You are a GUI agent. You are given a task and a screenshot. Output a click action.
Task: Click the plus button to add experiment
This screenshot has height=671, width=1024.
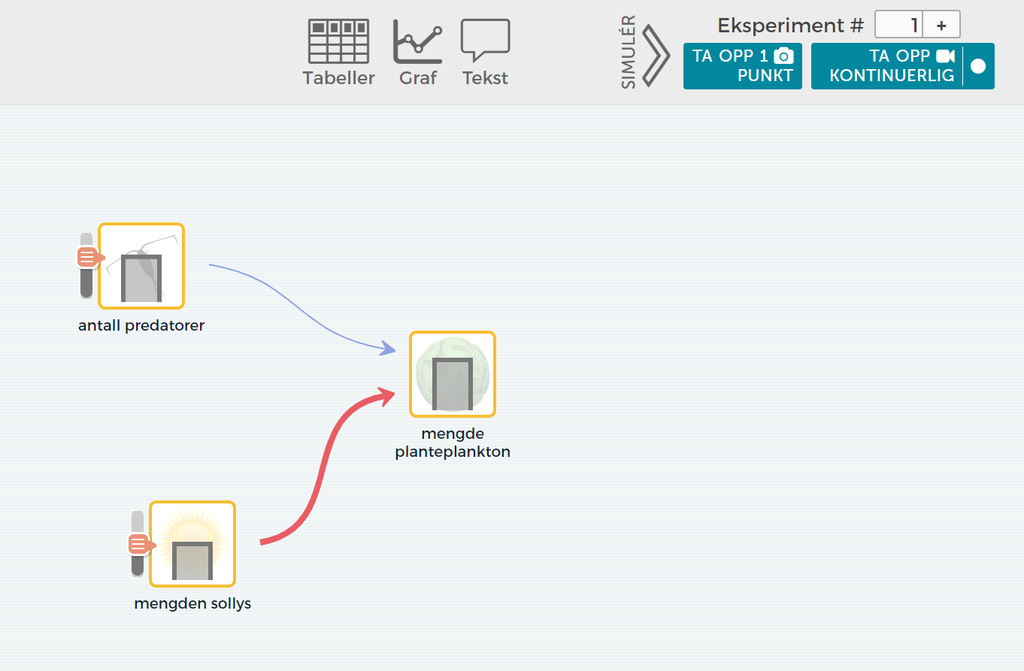941,25
